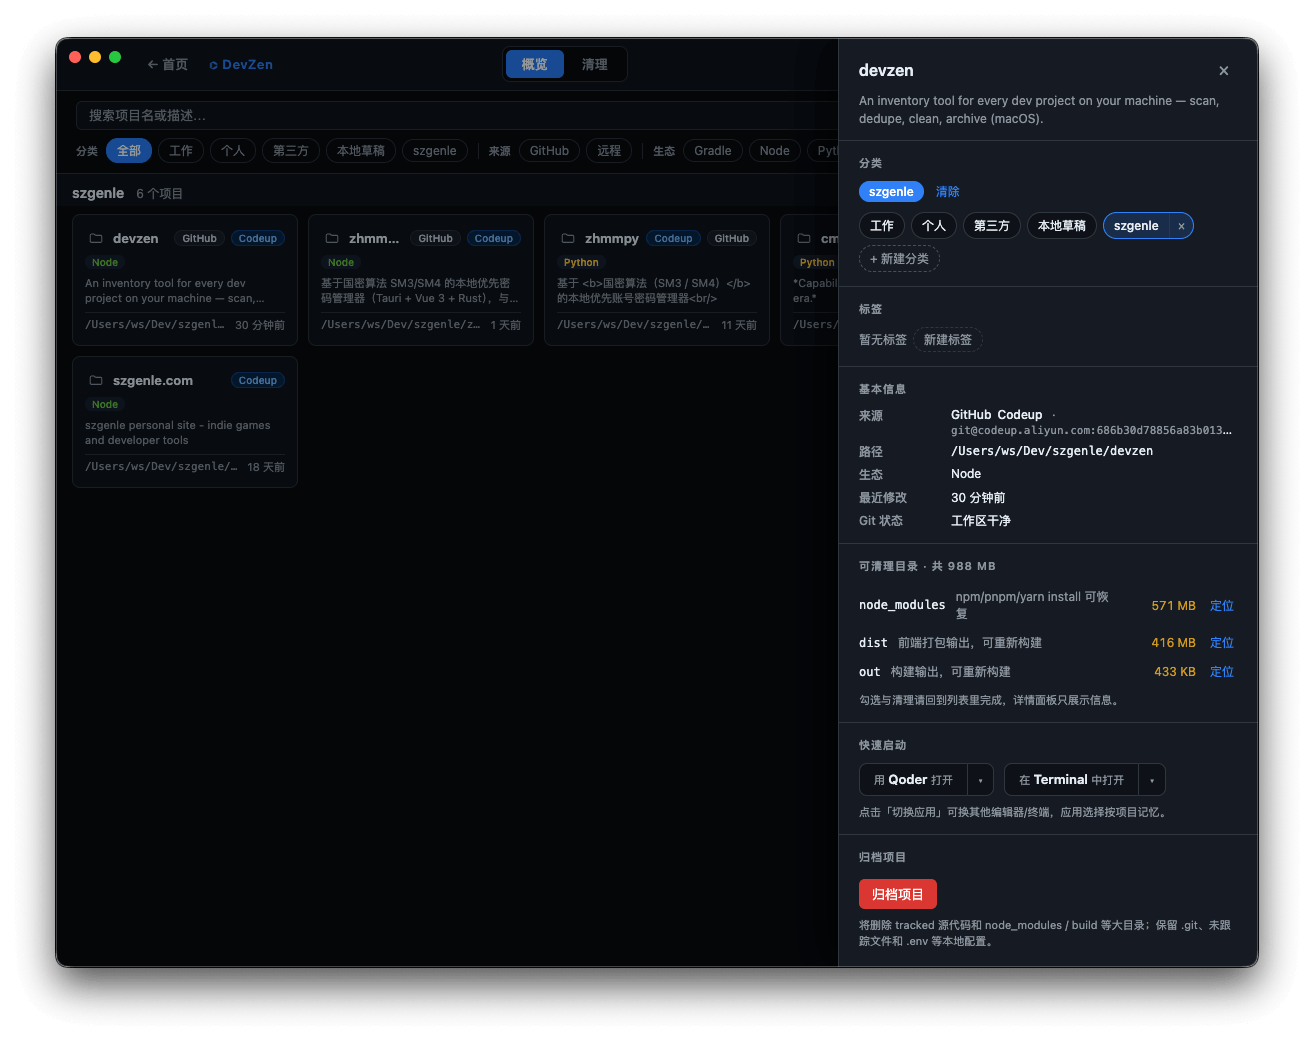
Task: Select the 全部 category filter
Action: click(129, 151)
